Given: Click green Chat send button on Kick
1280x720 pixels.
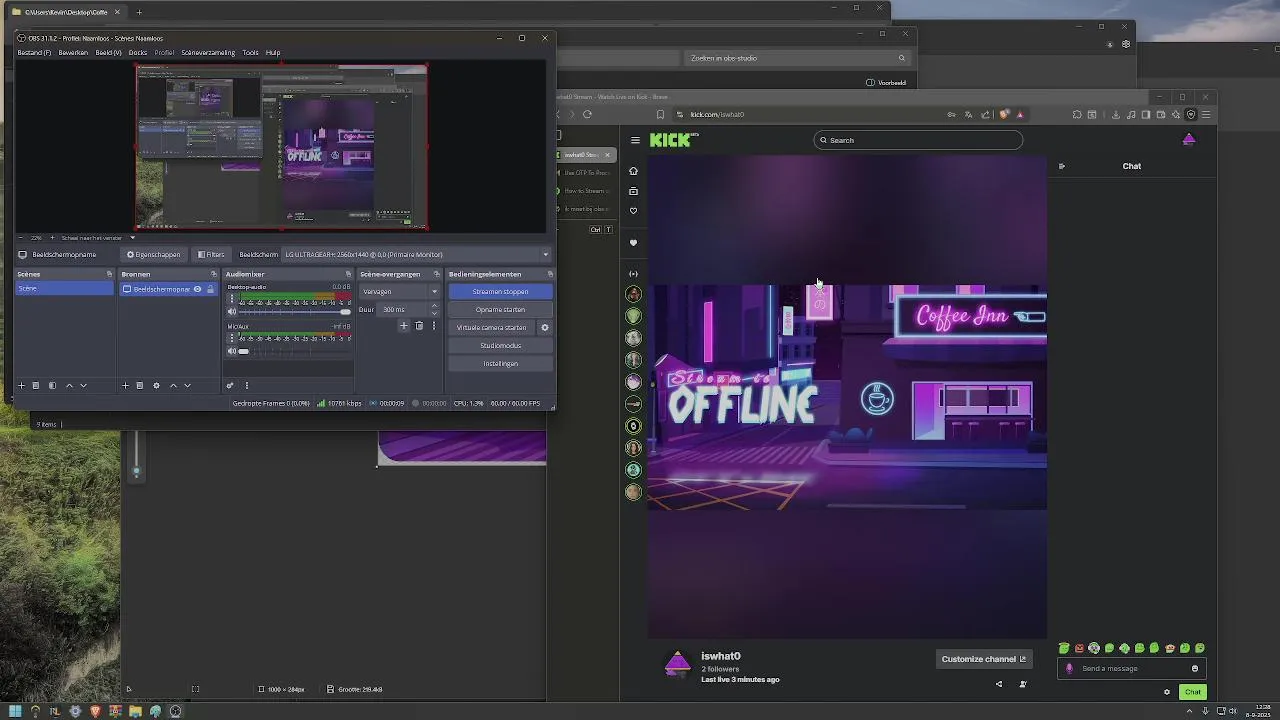Looking at the screenshot, I should pos(1193,692).
